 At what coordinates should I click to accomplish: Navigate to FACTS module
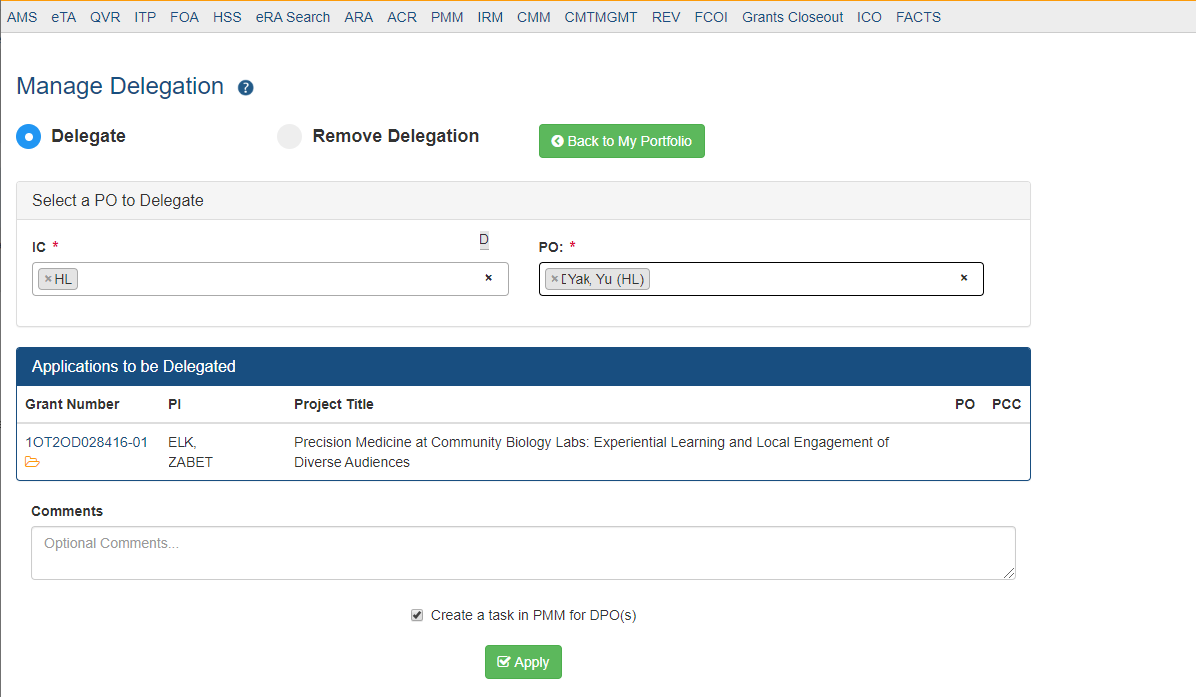pos(918,17)
